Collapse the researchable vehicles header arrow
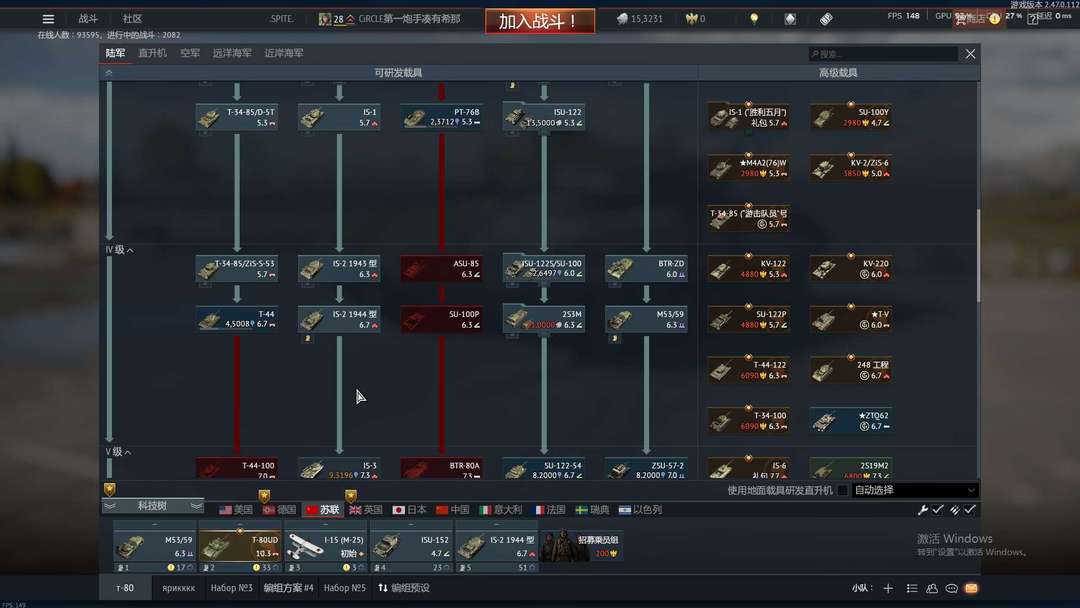Screen dimensions: 1080x608 click(109, 72)
